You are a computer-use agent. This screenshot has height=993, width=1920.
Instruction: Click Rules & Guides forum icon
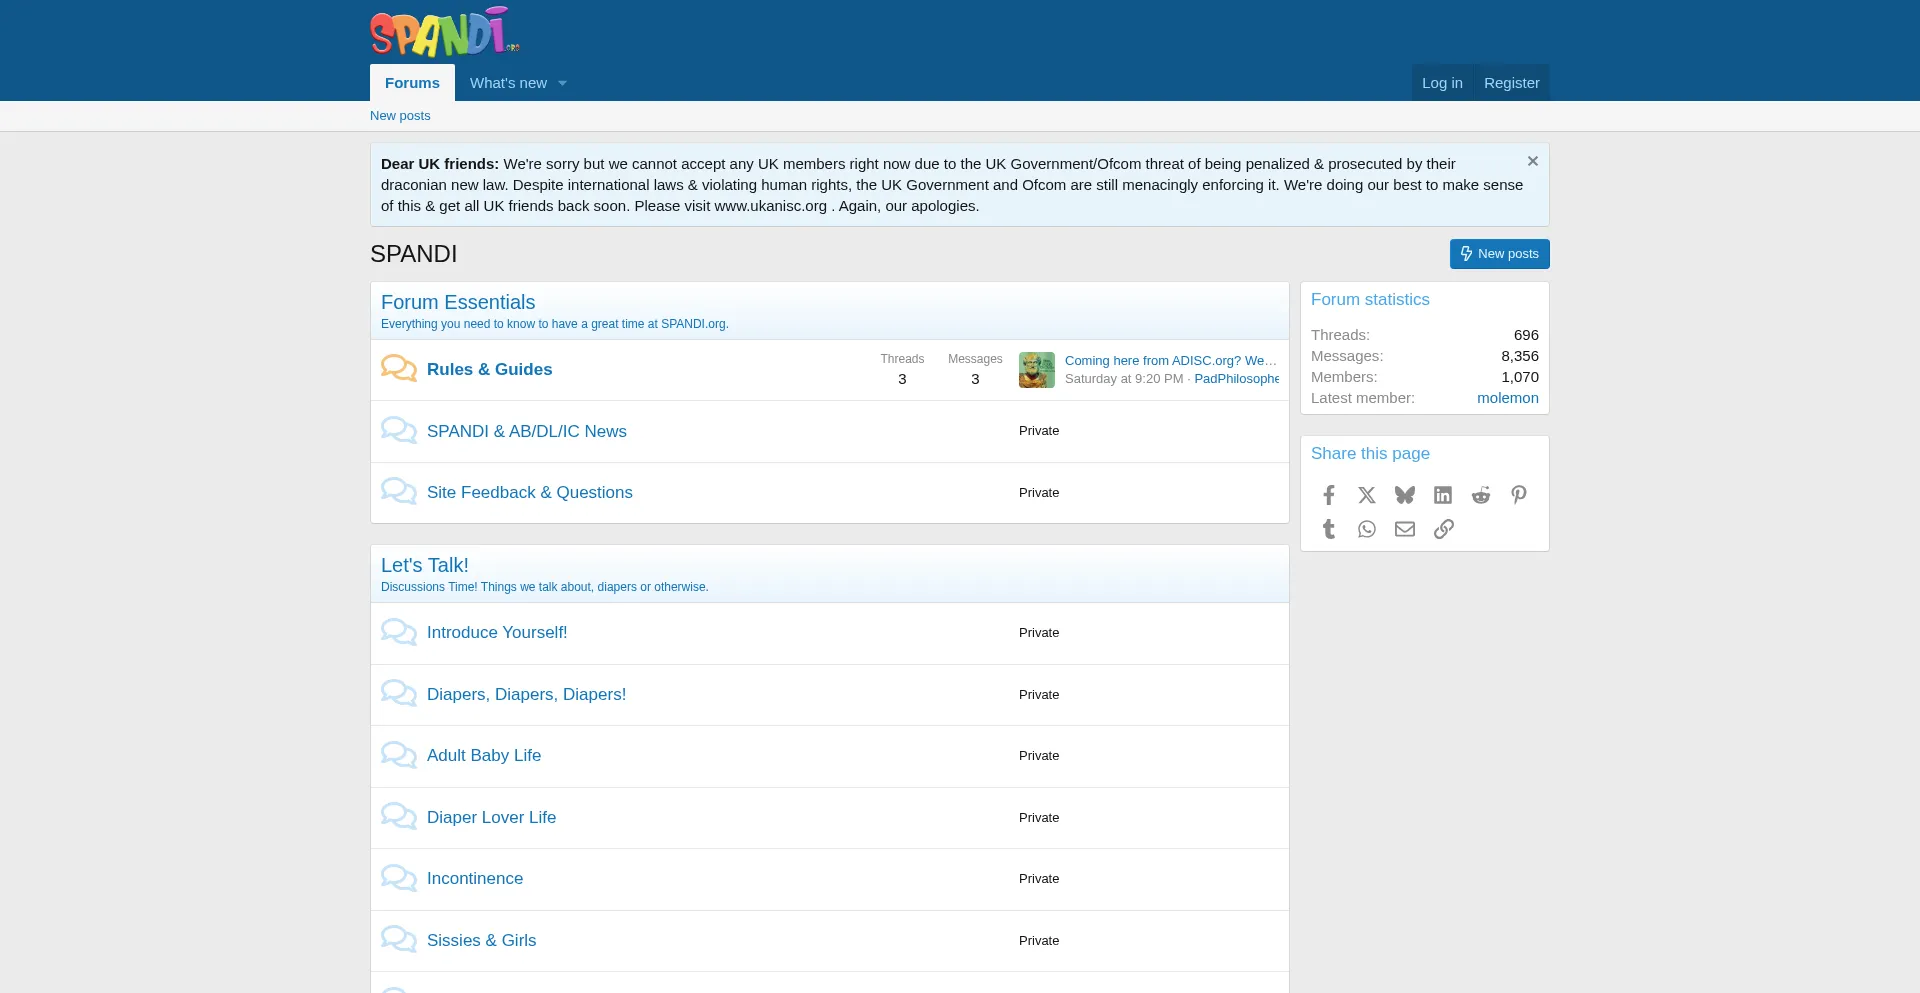[x=399, y=369]
